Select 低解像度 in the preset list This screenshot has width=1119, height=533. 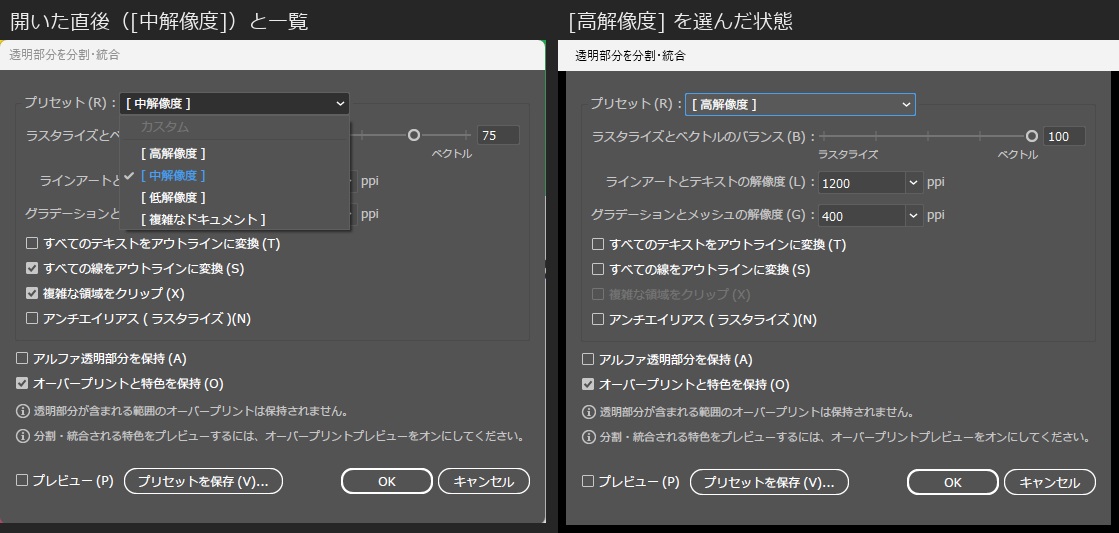[173, 197]
